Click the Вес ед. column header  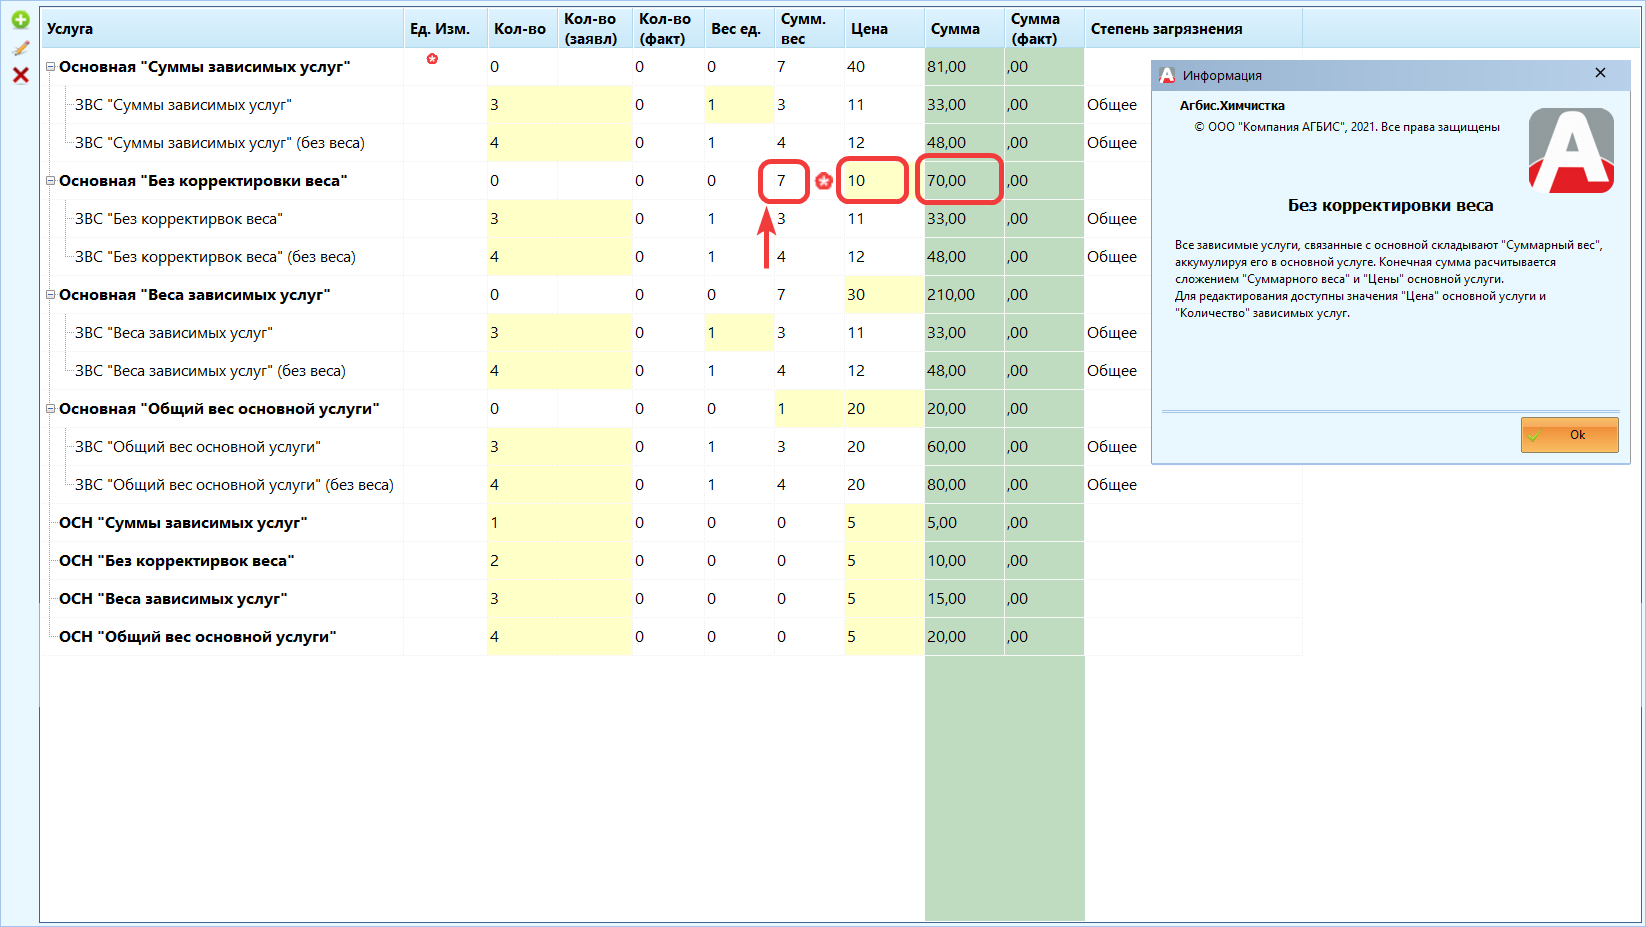coord(739,28)
